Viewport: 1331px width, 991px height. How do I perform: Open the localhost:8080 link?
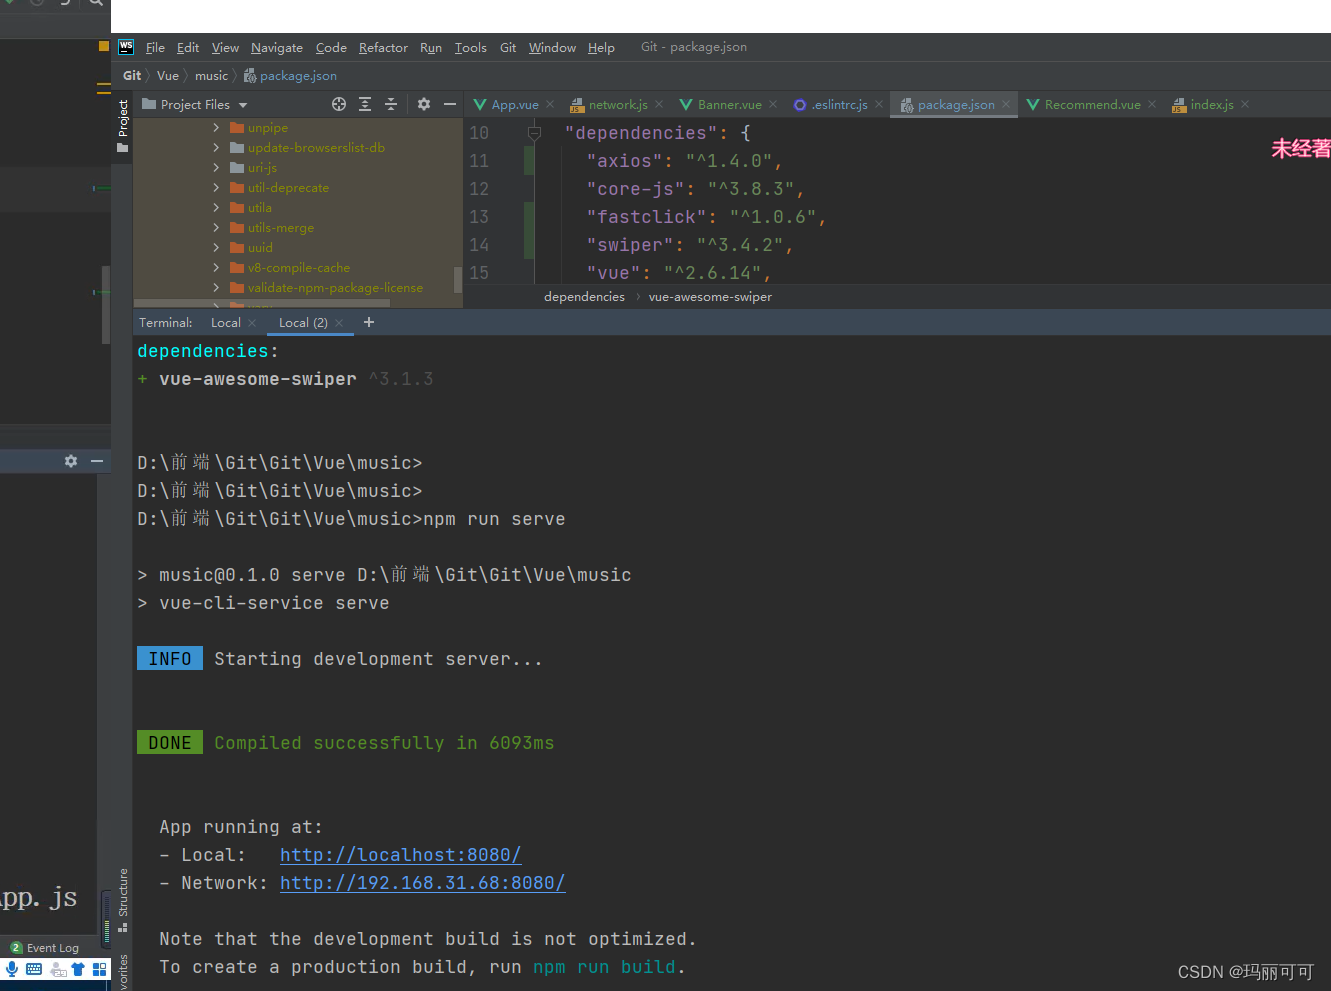click(x=400, y=855)
